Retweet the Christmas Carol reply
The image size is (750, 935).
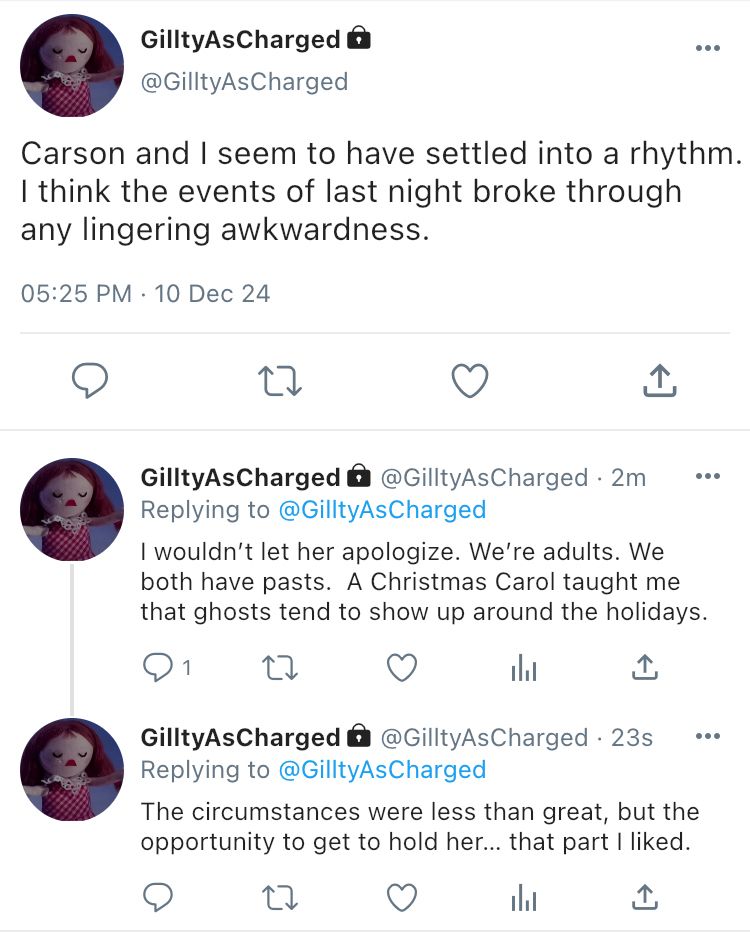point(280,668)
